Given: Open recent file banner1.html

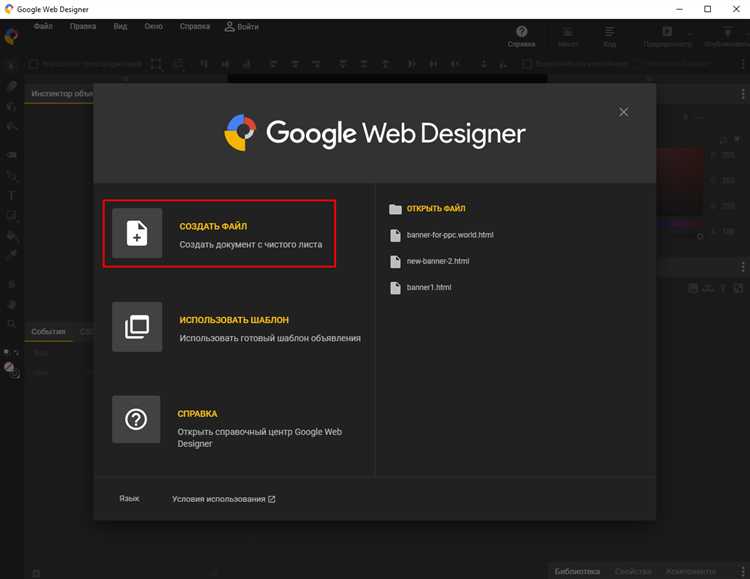Looking at the screenshot, I should point(428,287).
